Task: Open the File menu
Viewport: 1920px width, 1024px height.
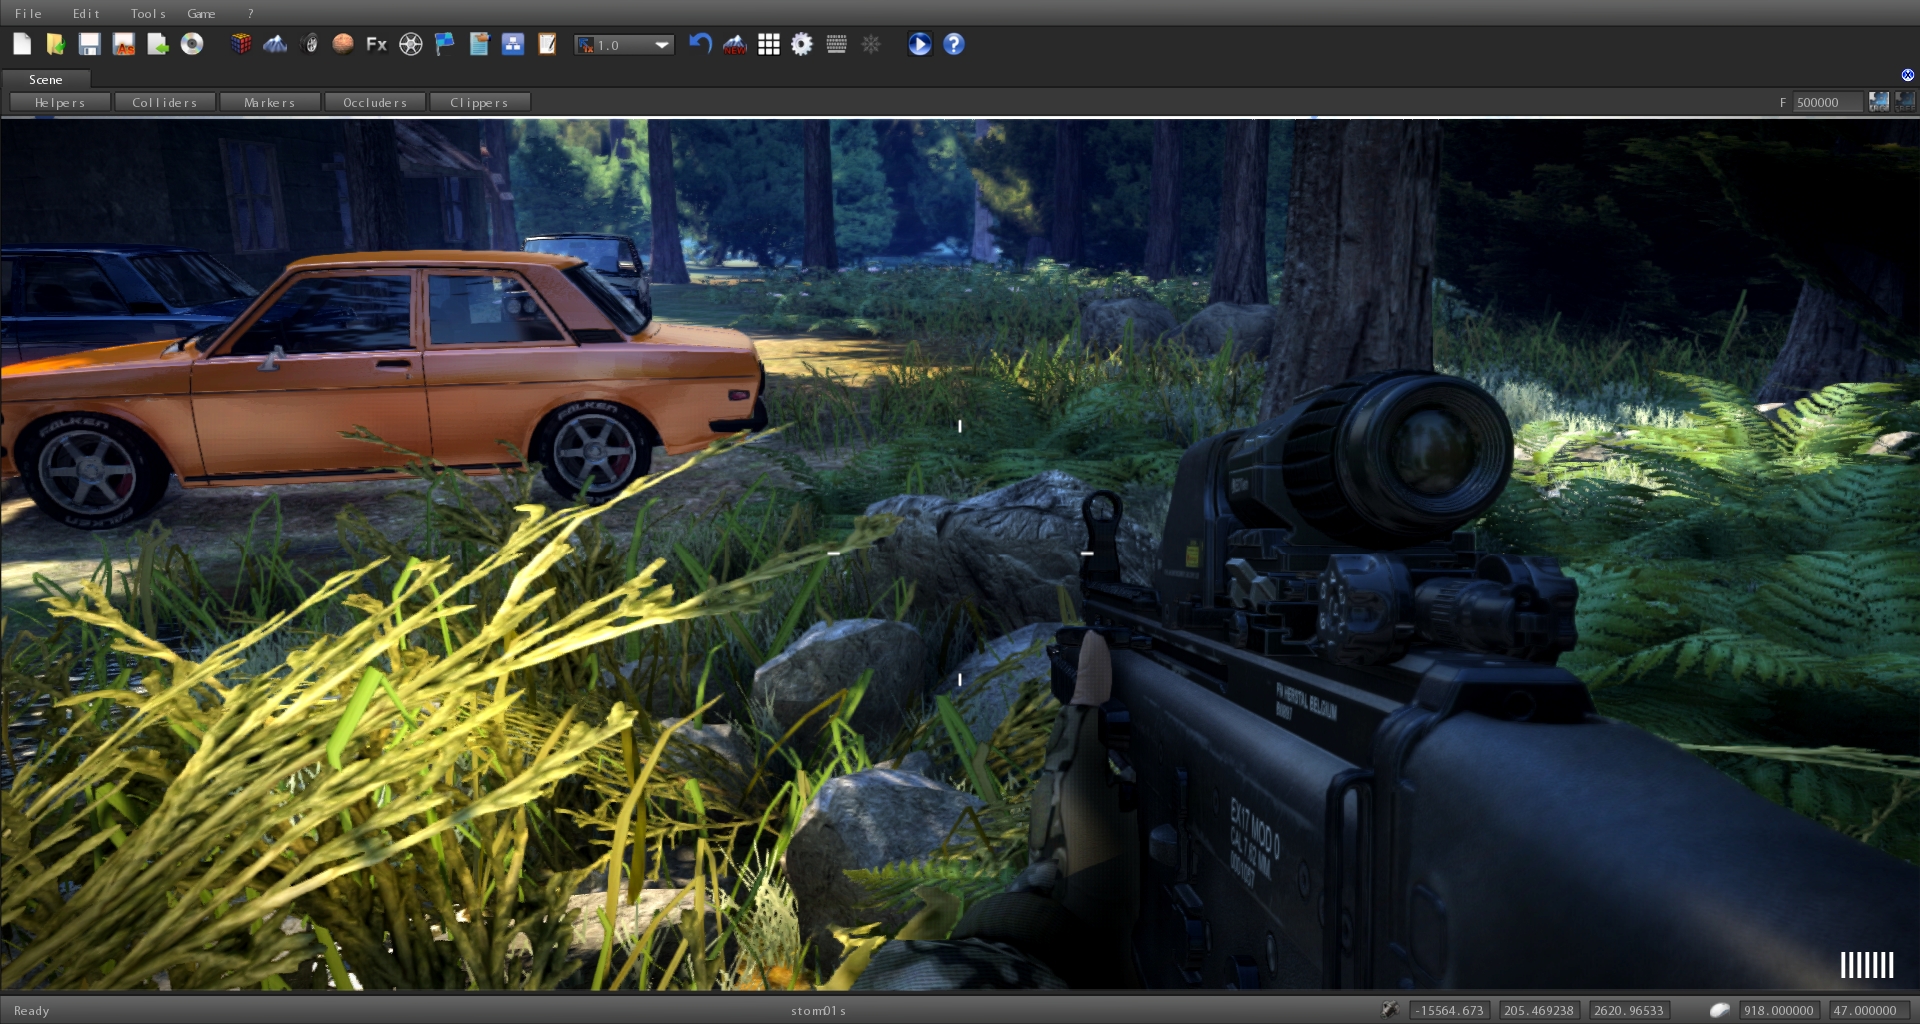Action: point(28,13)
